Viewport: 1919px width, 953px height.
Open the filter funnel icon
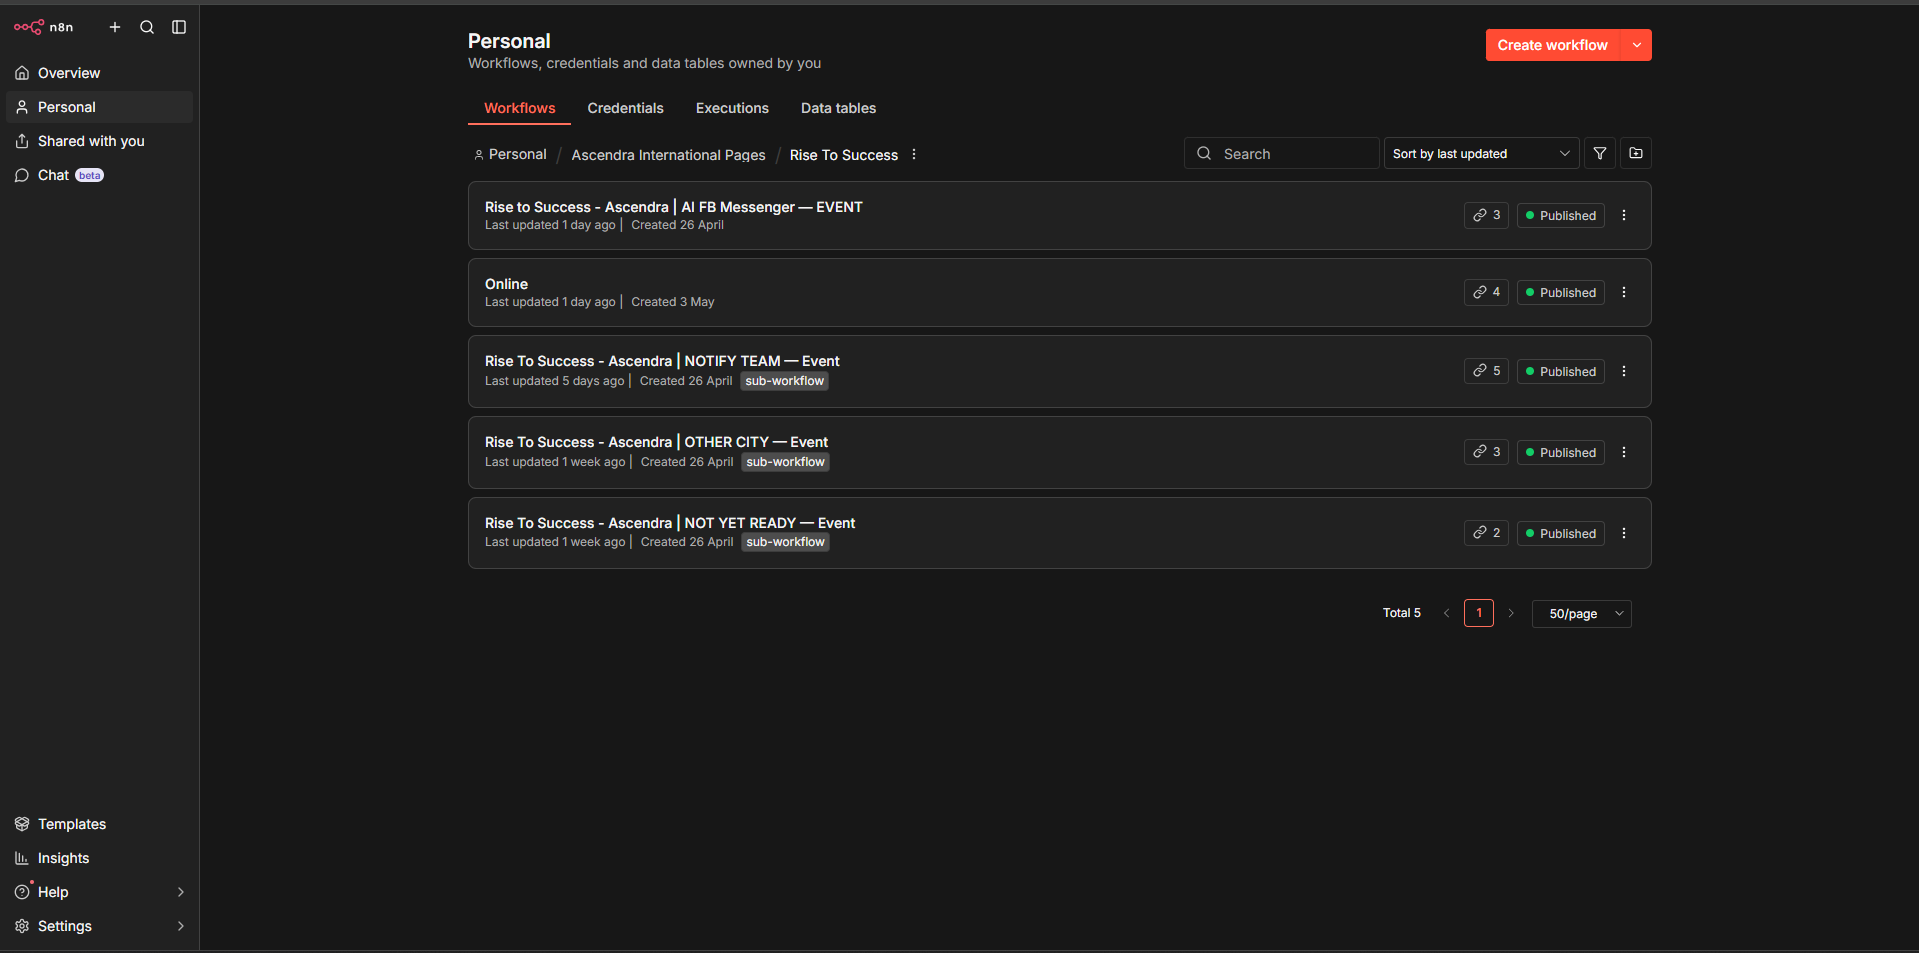click(x=1600, y=153)
